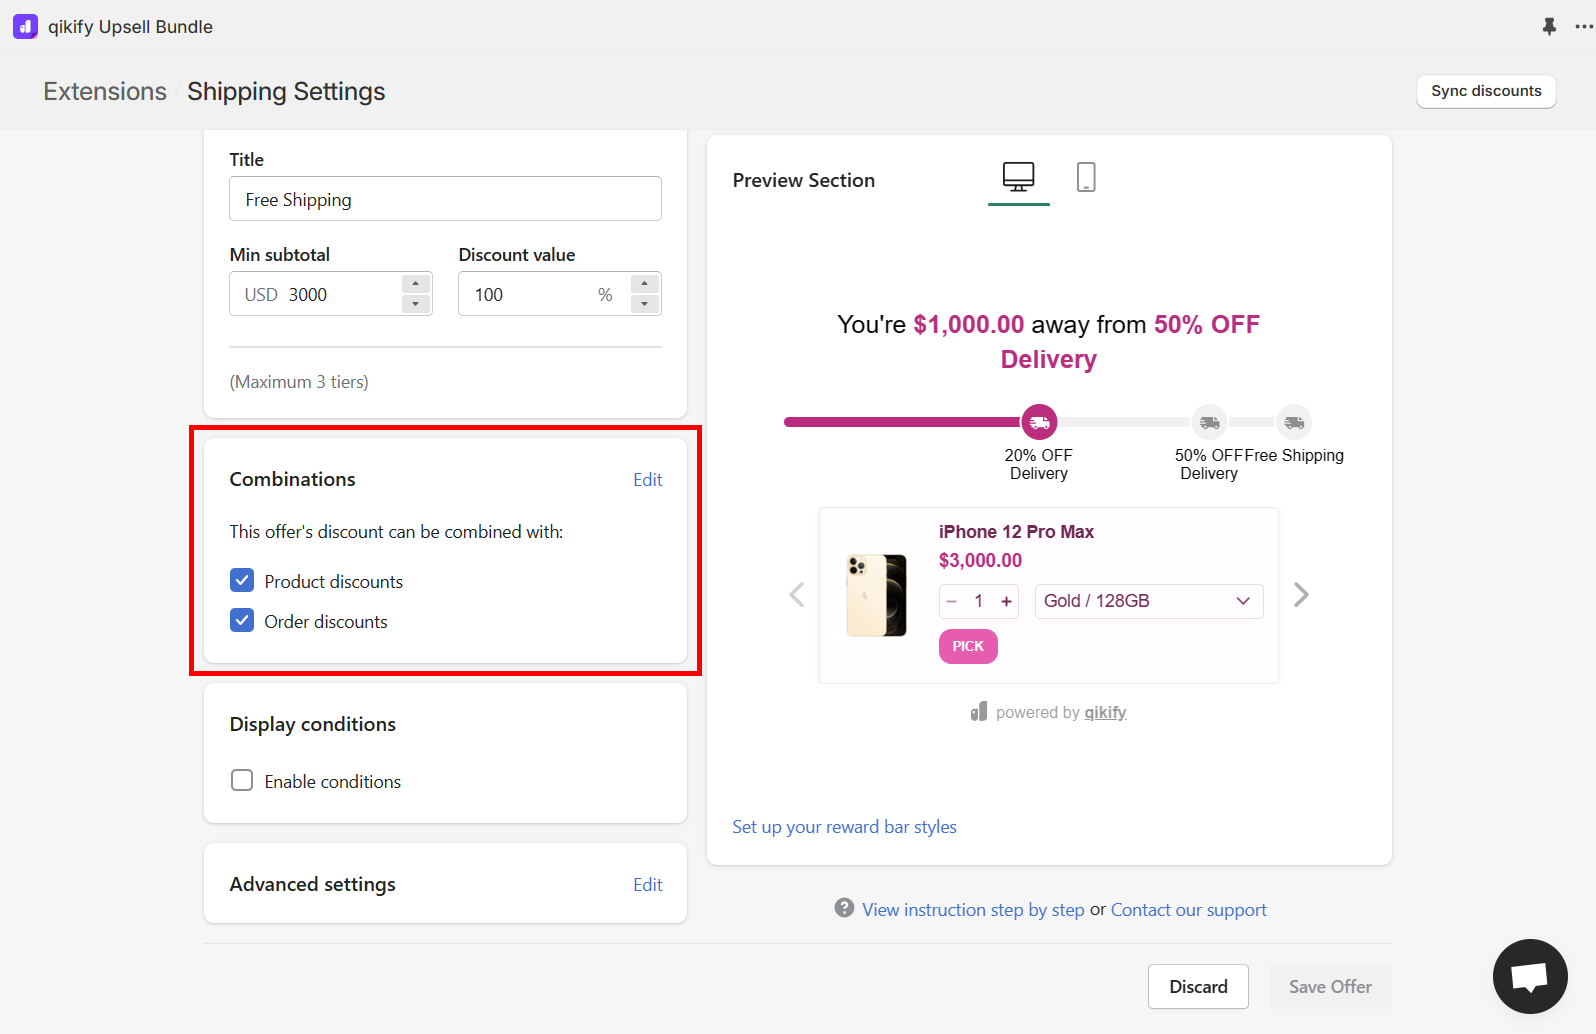Click the Sync discounts button
This screenshot has width=1596, height=1034.
click(x=1486, y=91)
